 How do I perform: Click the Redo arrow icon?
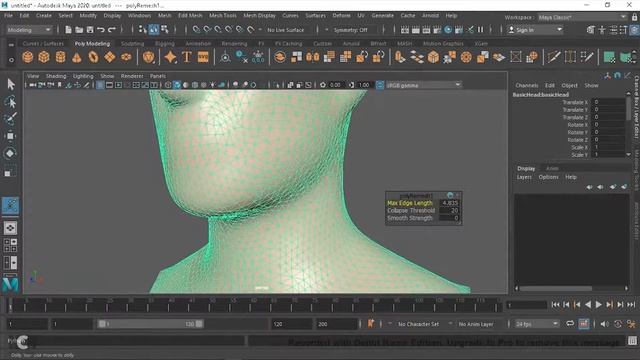point(111,30)
